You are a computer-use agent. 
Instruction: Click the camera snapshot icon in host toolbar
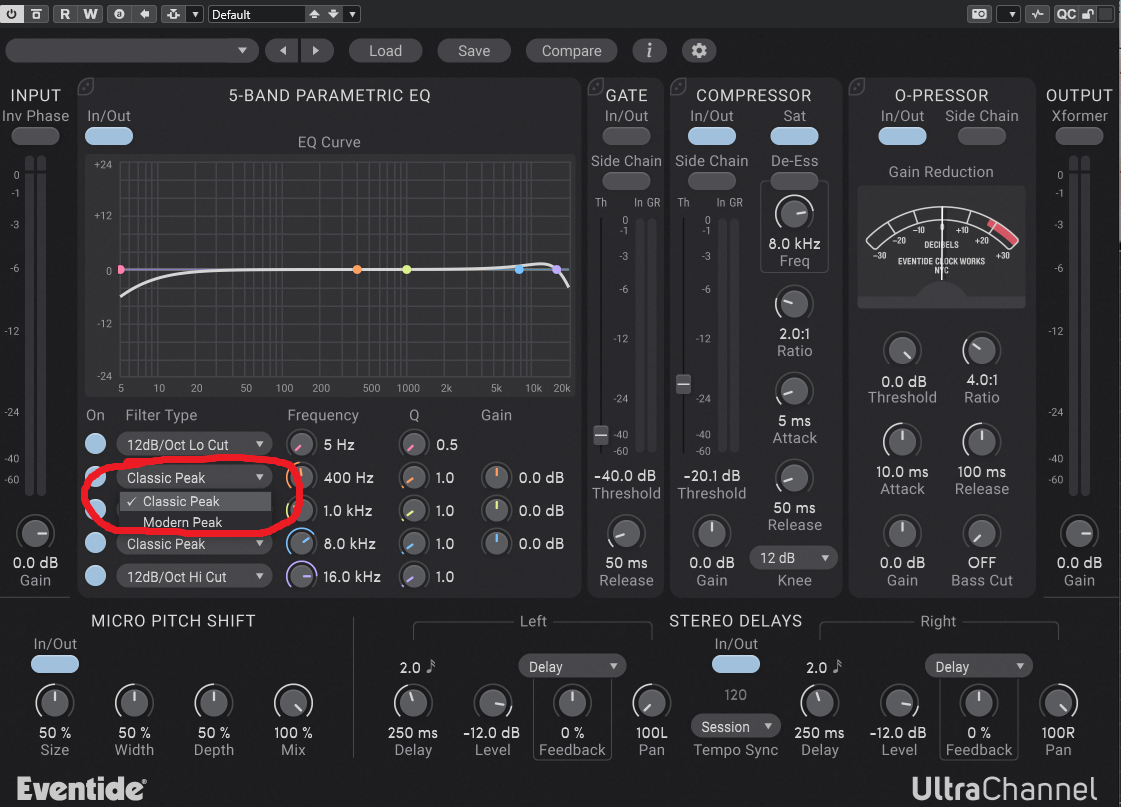(x=979, y=14)
